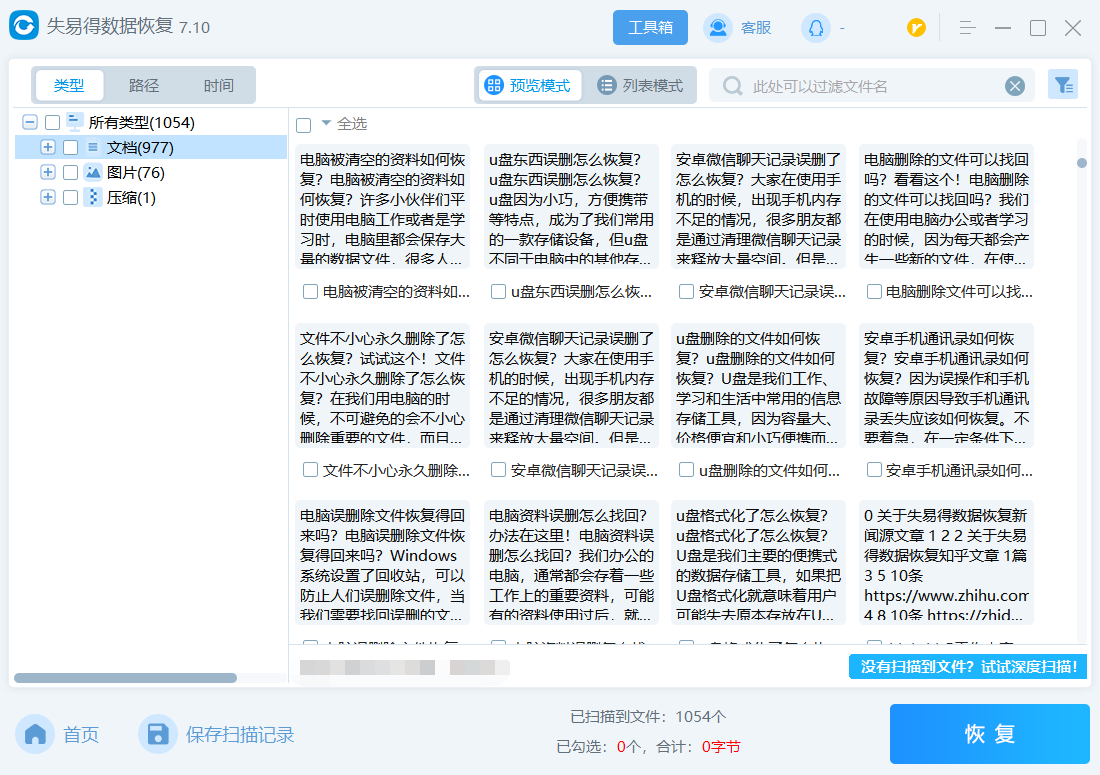Check the 图片(76) checkbox
Image resolution: width=1100 pixels, height=775 pixels.
(70, 173)
